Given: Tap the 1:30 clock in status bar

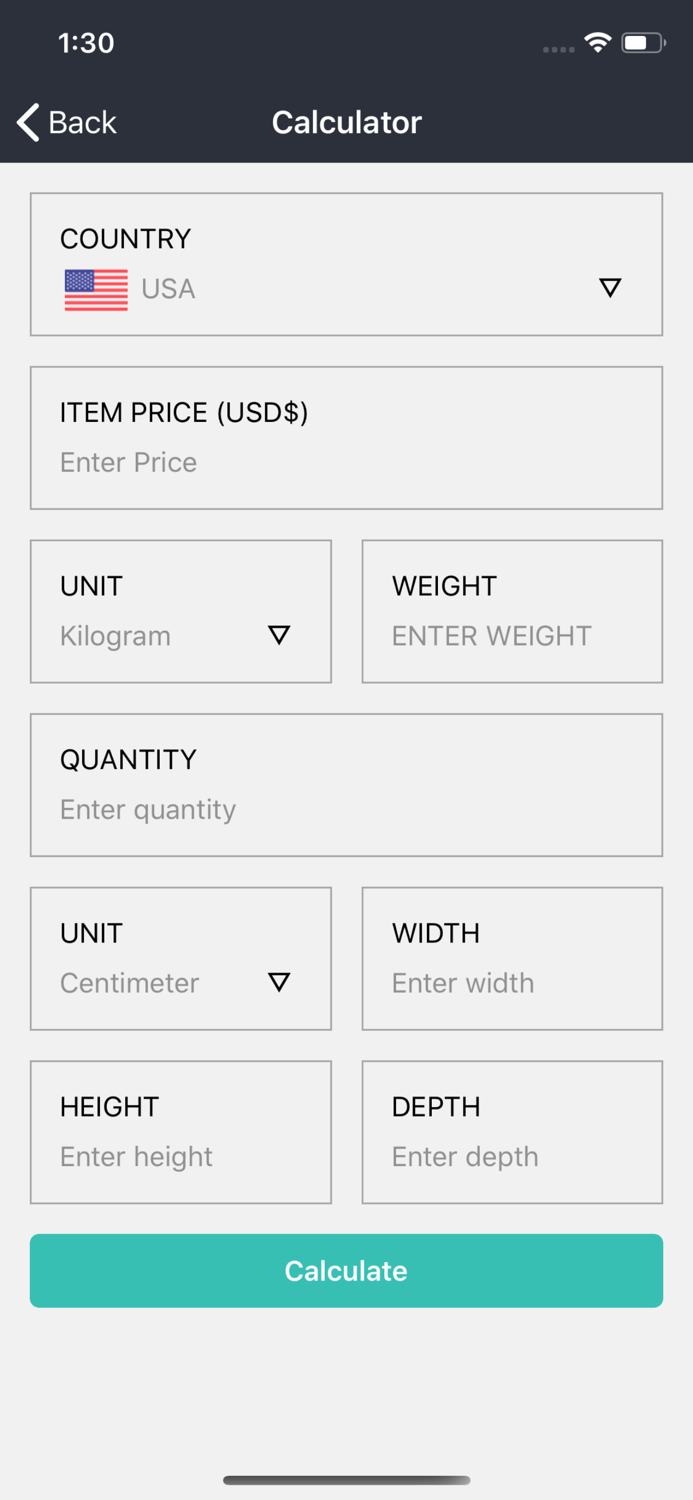Looking at the screenshot, I should (86, 43).
